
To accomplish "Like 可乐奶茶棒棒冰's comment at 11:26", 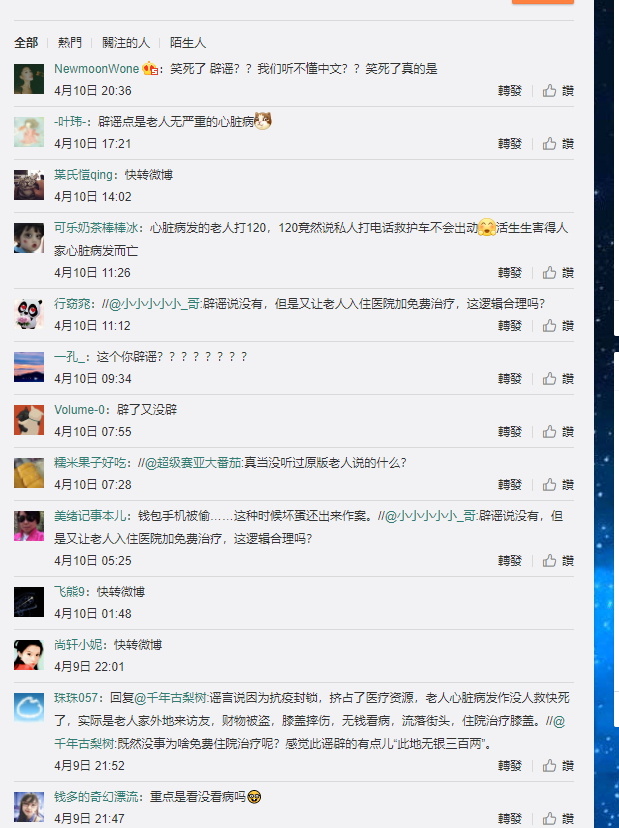I will [x=558, y=272].
